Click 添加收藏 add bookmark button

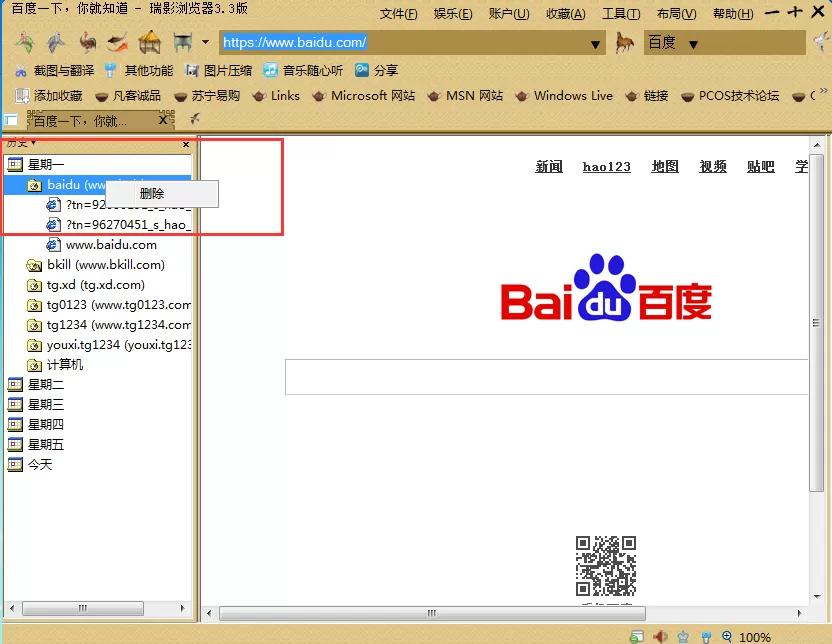coord(49,96)
